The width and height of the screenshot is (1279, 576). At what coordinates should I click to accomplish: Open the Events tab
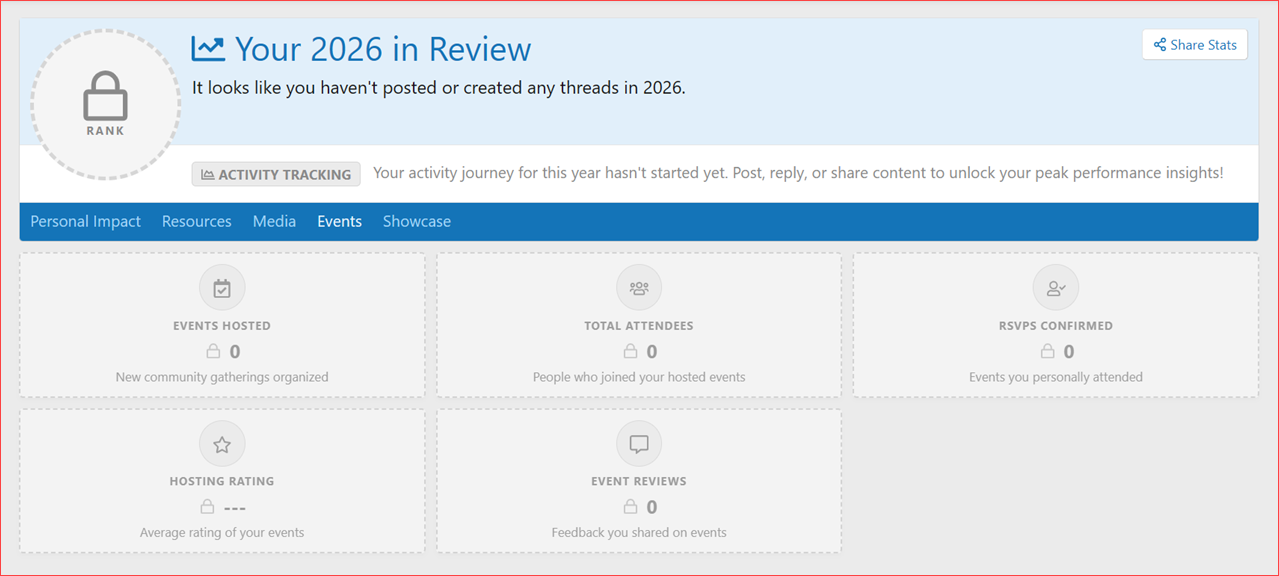(340, 222)
